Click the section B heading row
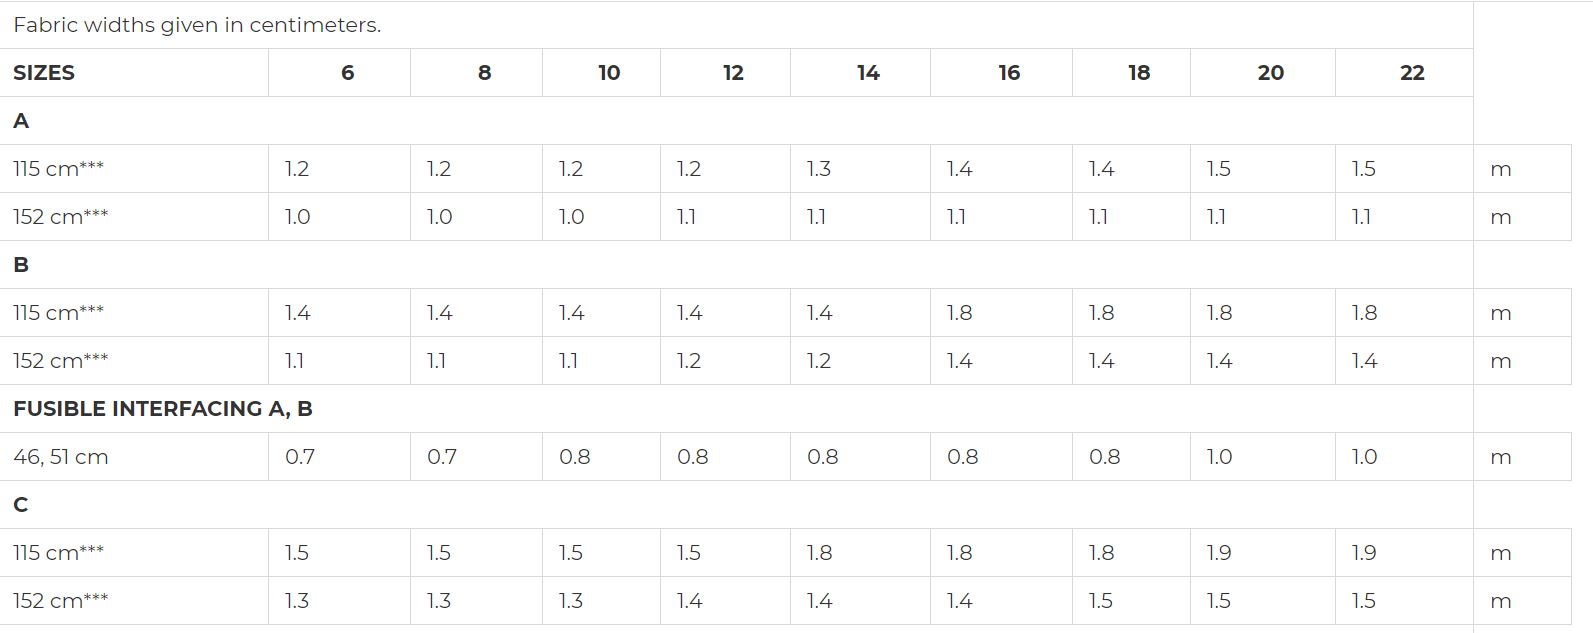The height and width of the screenshot is (633, 1593). (736, 265)
